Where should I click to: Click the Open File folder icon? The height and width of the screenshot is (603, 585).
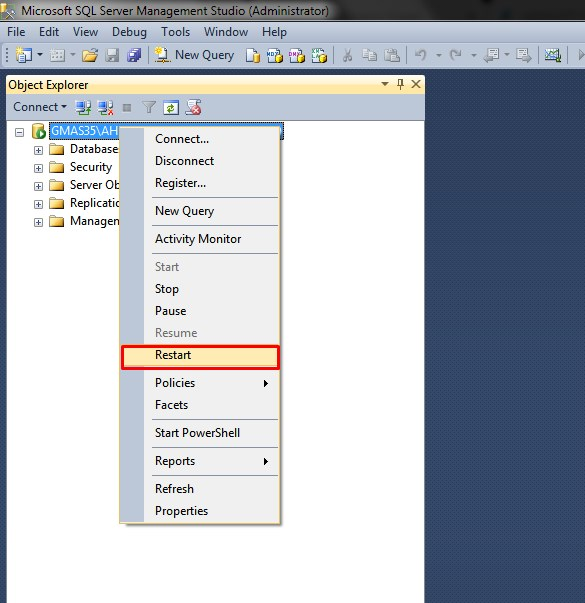tap(90, 55)
